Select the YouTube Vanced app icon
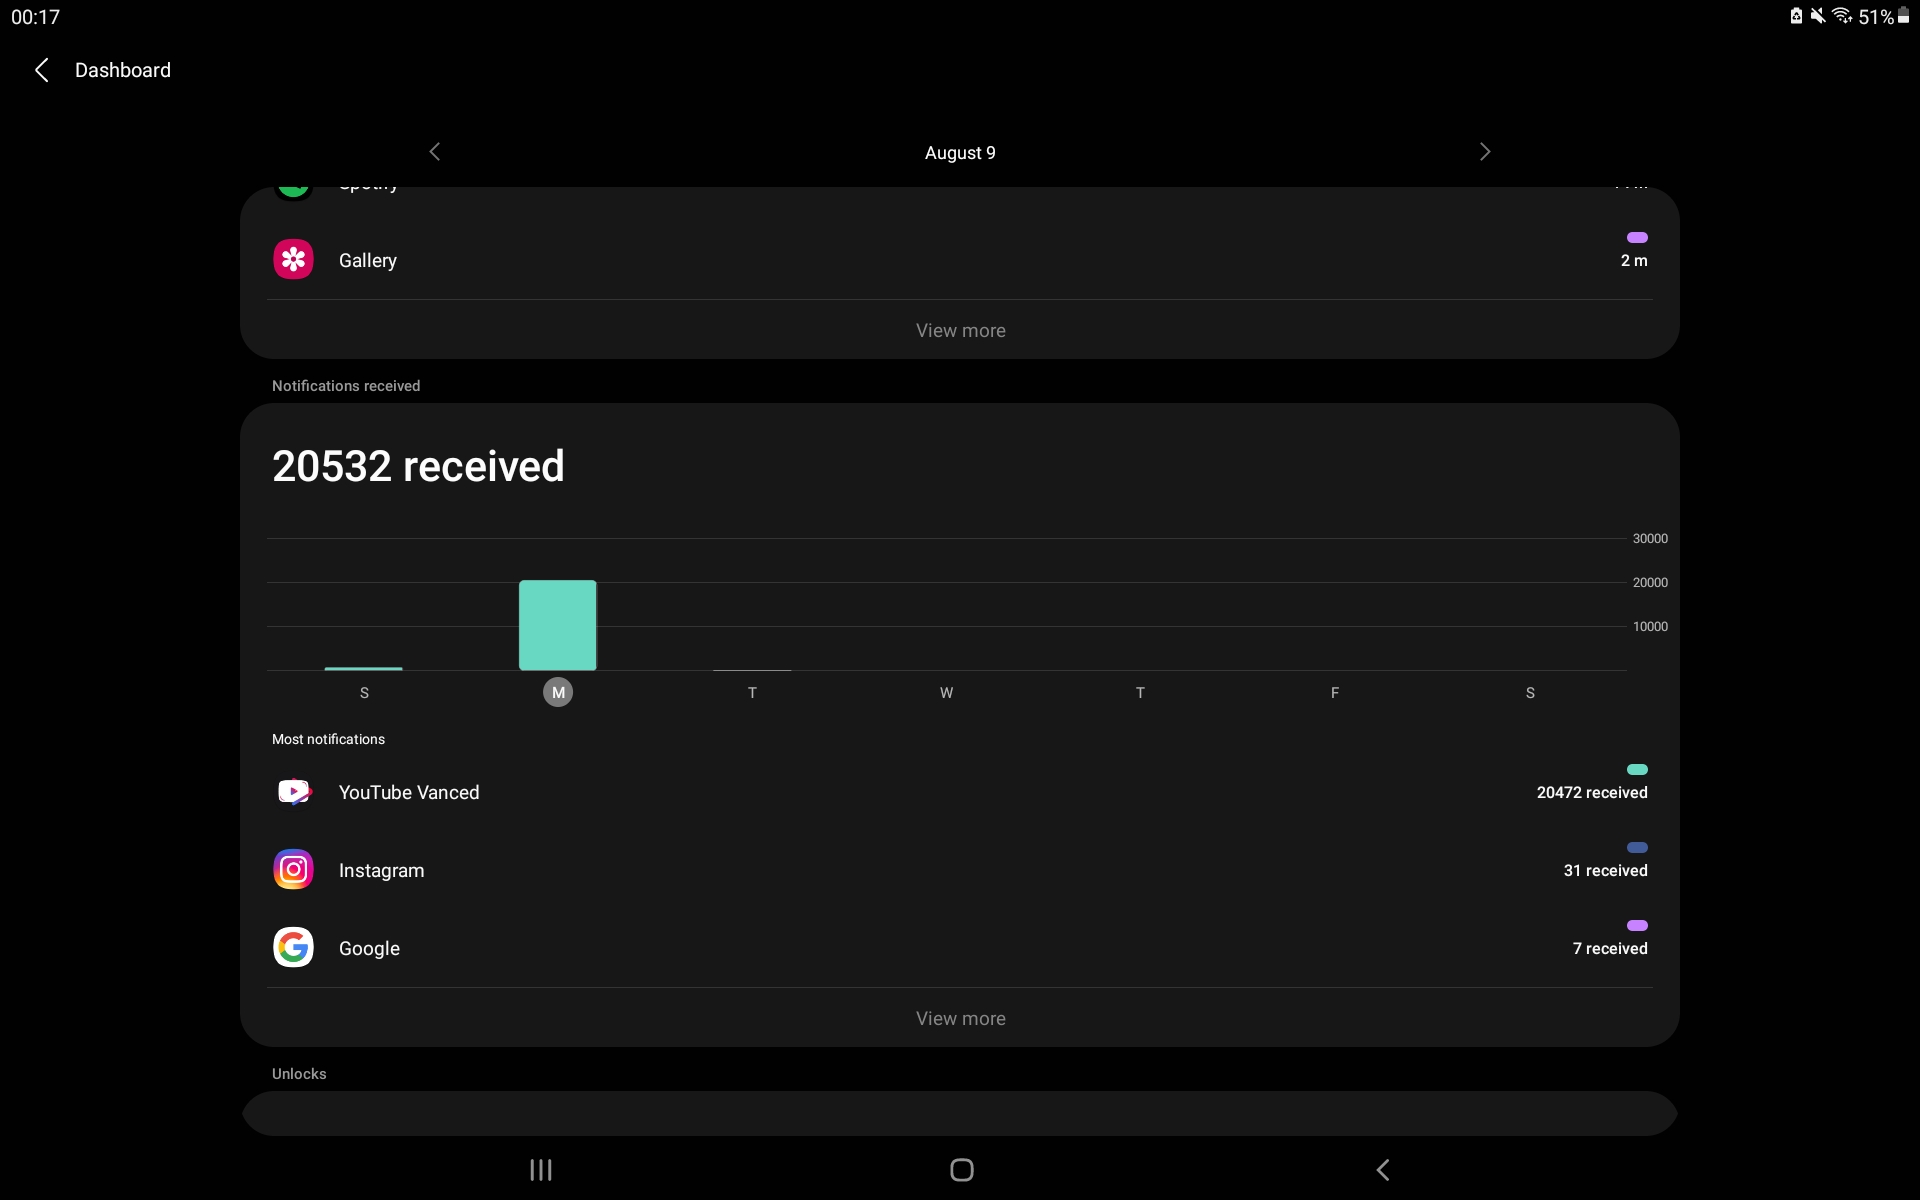 click(293, 791)
